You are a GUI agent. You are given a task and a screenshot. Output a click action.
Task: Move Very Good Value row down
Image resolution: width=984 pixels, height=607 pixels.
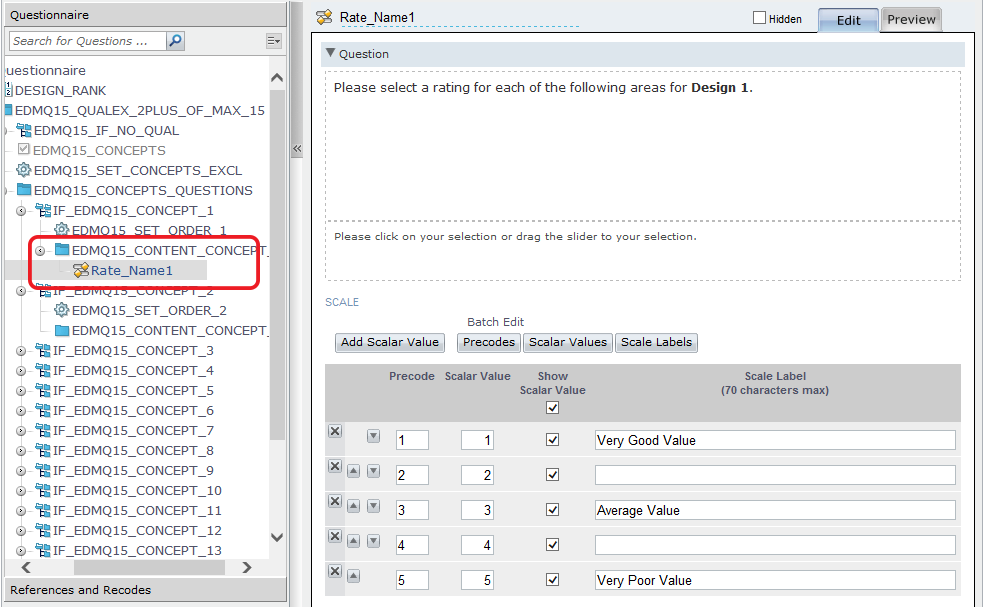(373, 436)
